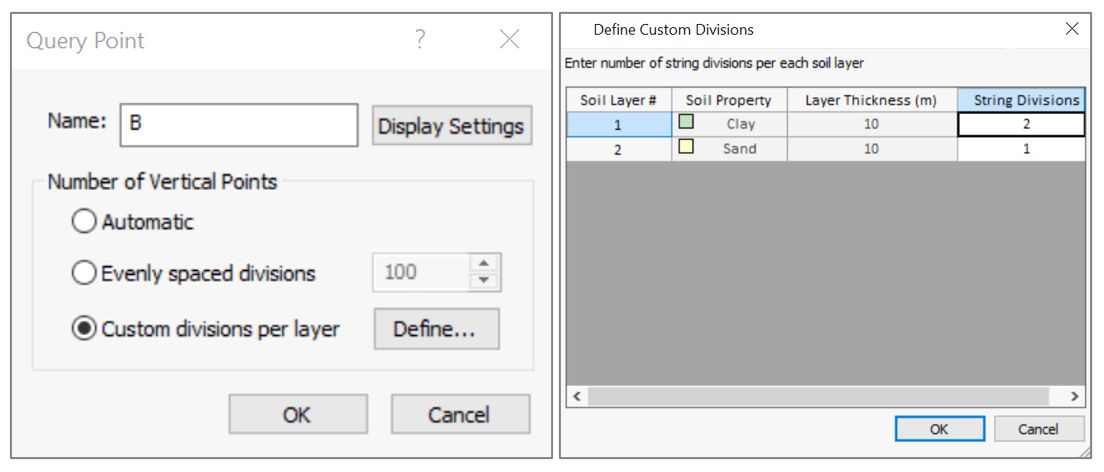Open the Display Settings button
The width and height of the screenshot is (1104, 472).
451,126
